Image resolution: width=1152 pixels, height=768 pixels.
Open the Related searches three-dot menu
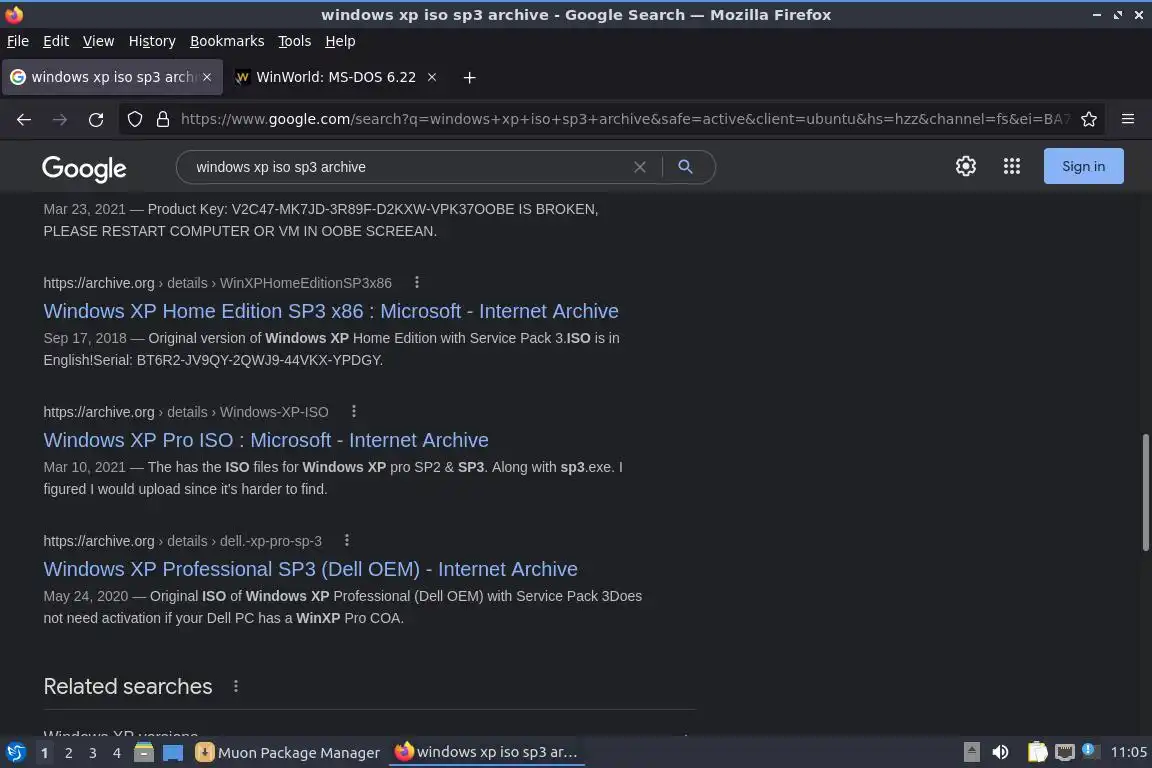click(x=236, y=686)
